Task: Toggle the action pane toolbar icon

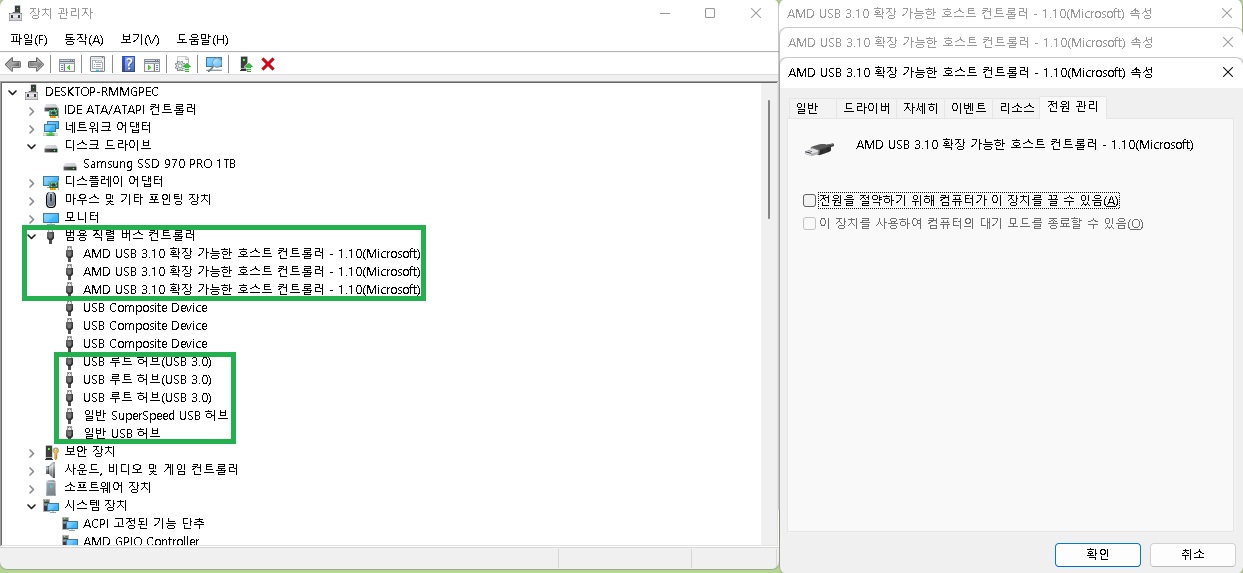Action: click(x=152, y=64)
